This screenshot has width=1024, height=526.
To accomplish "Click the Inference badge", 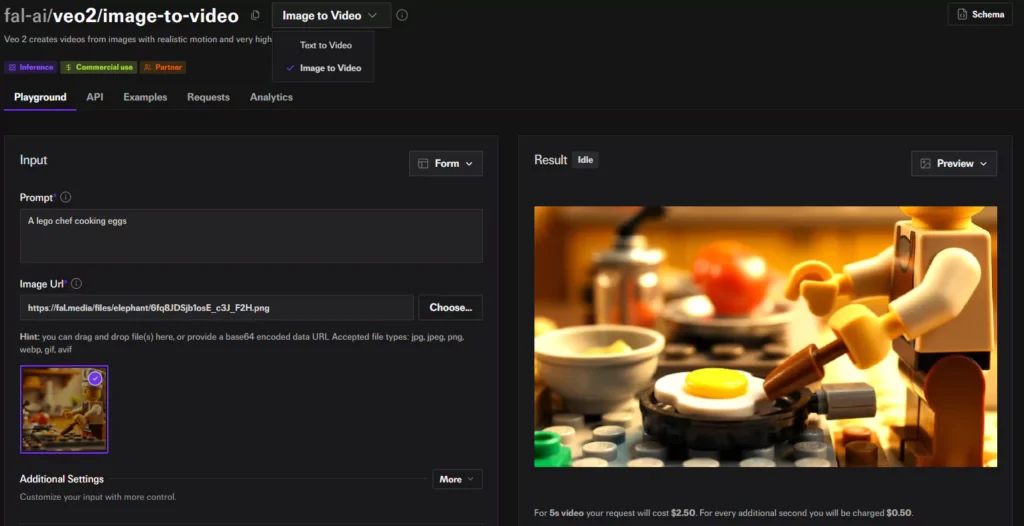I will coord(30,67).
